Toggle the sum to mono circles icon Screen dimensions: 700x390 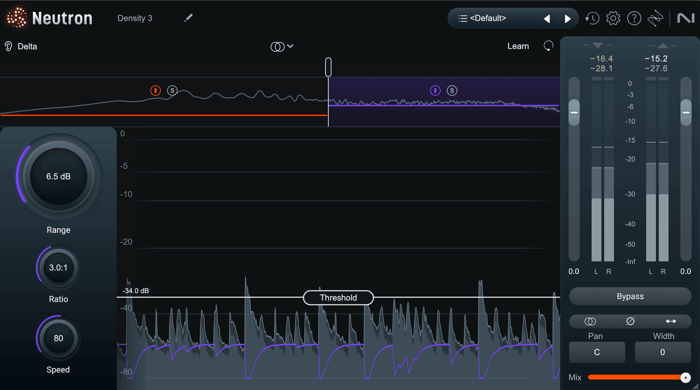590,321
